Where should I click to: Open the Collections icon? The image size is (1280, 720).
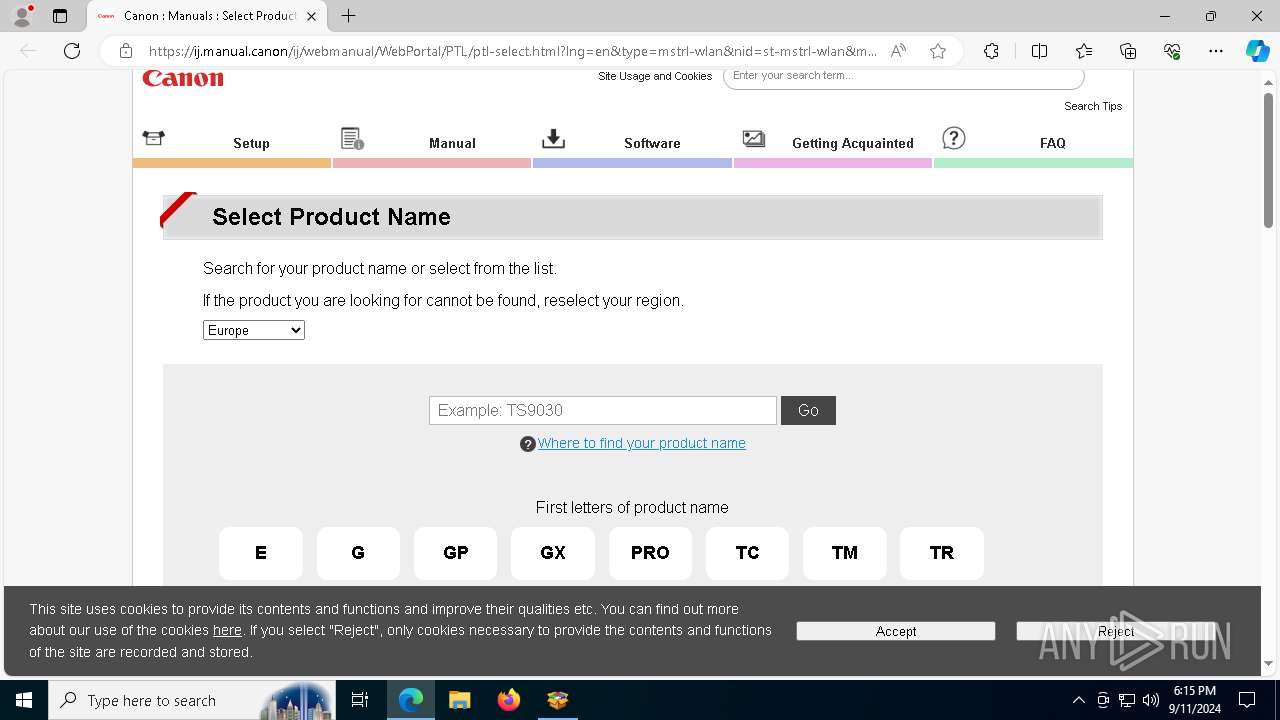(1128, 51)
